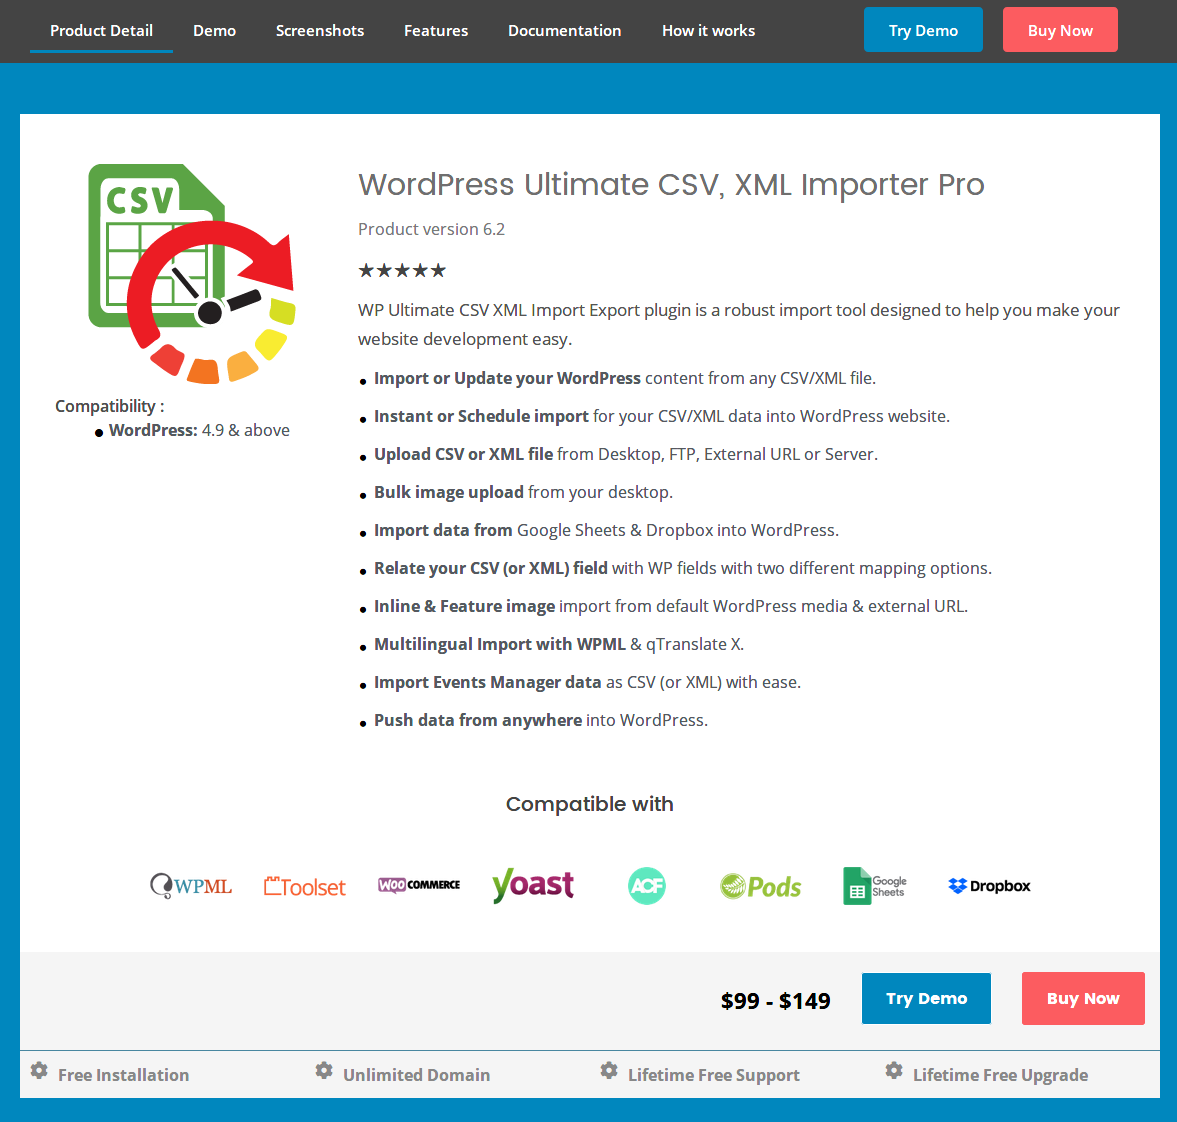Click the top Buy Now button
Screen dimensions: 1177x1122
point(1060,30)
